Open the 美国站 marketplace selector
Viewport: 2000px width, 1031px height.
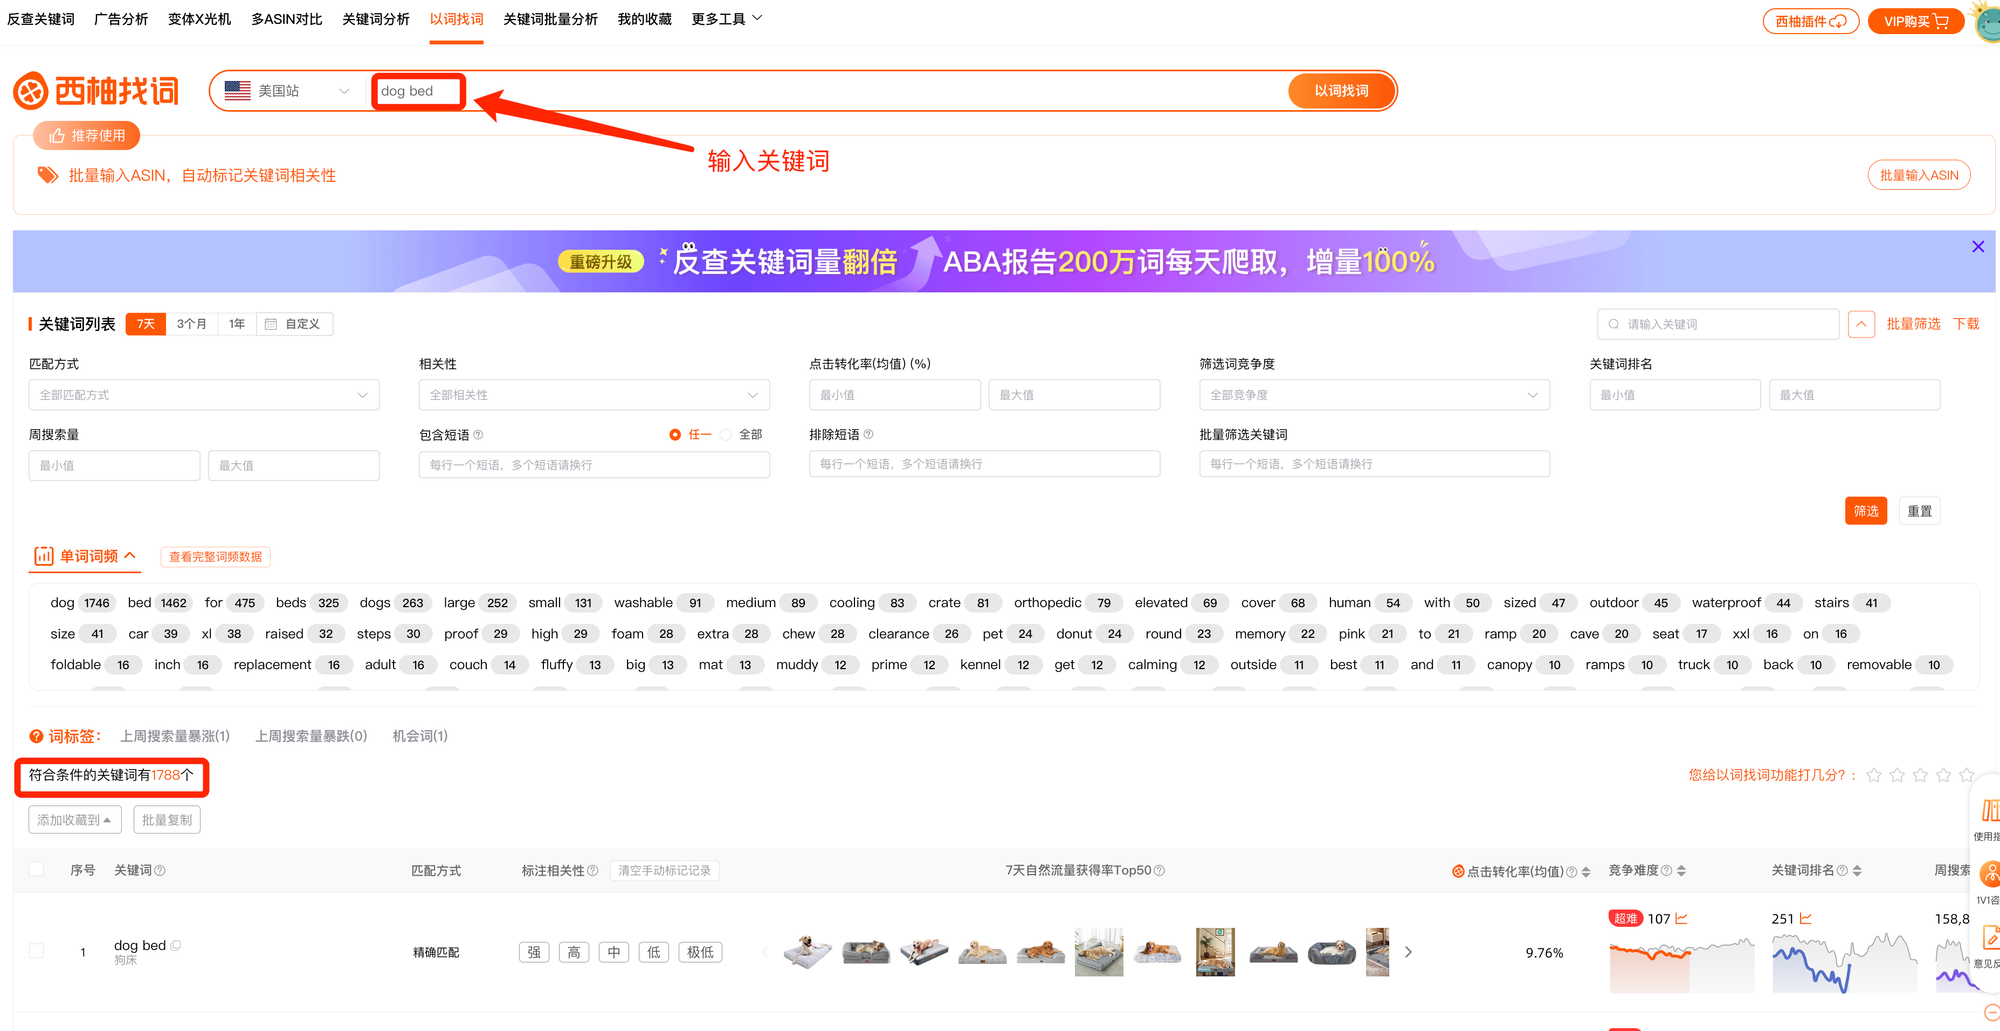pos(288,91)
